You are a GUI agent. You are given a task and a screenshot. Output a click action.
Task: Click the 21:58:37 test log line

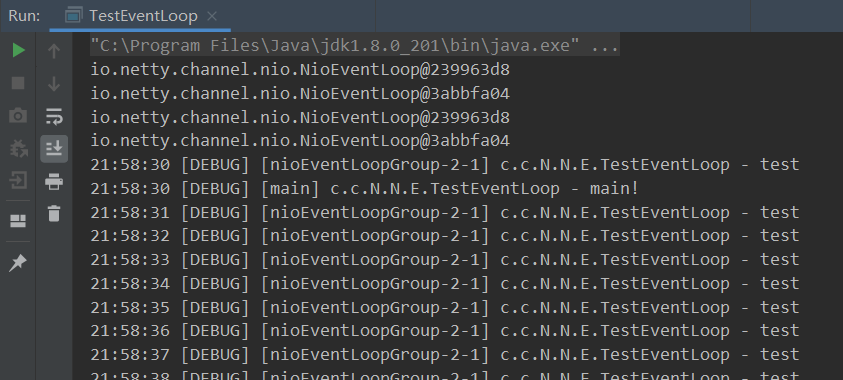pyautogui.click(x=445, y=354)
